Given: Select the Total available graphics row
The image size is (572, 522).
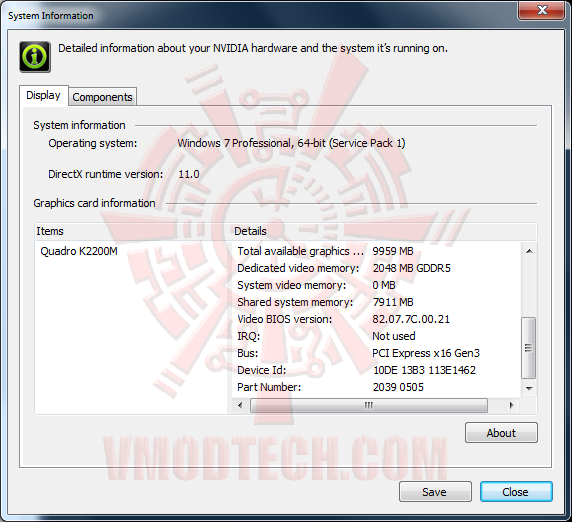Looking at the screenshot, I should coord(376,251).
